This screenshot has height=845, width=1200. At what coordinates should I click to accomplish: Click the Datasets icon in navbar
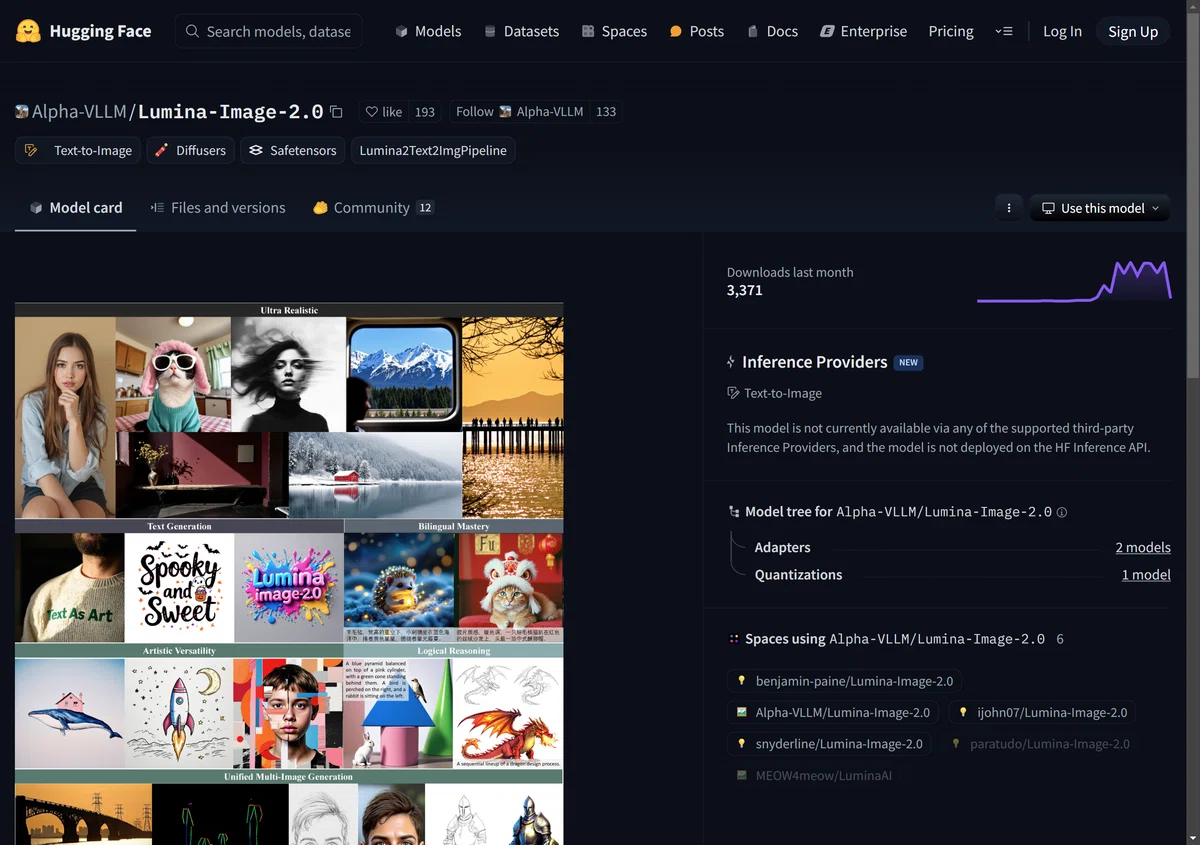(x=490, y=31)
